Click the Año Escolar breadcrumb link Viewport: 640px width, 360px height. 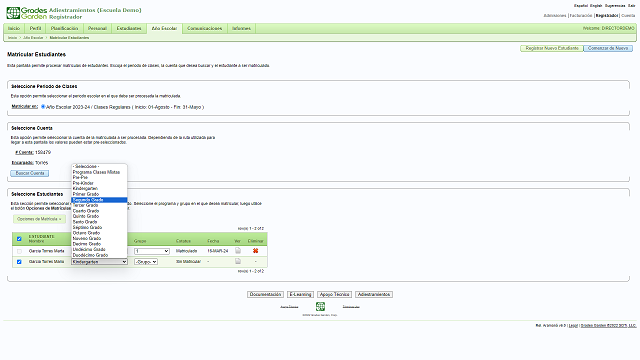pyautogui.click(x=33, y=38)
